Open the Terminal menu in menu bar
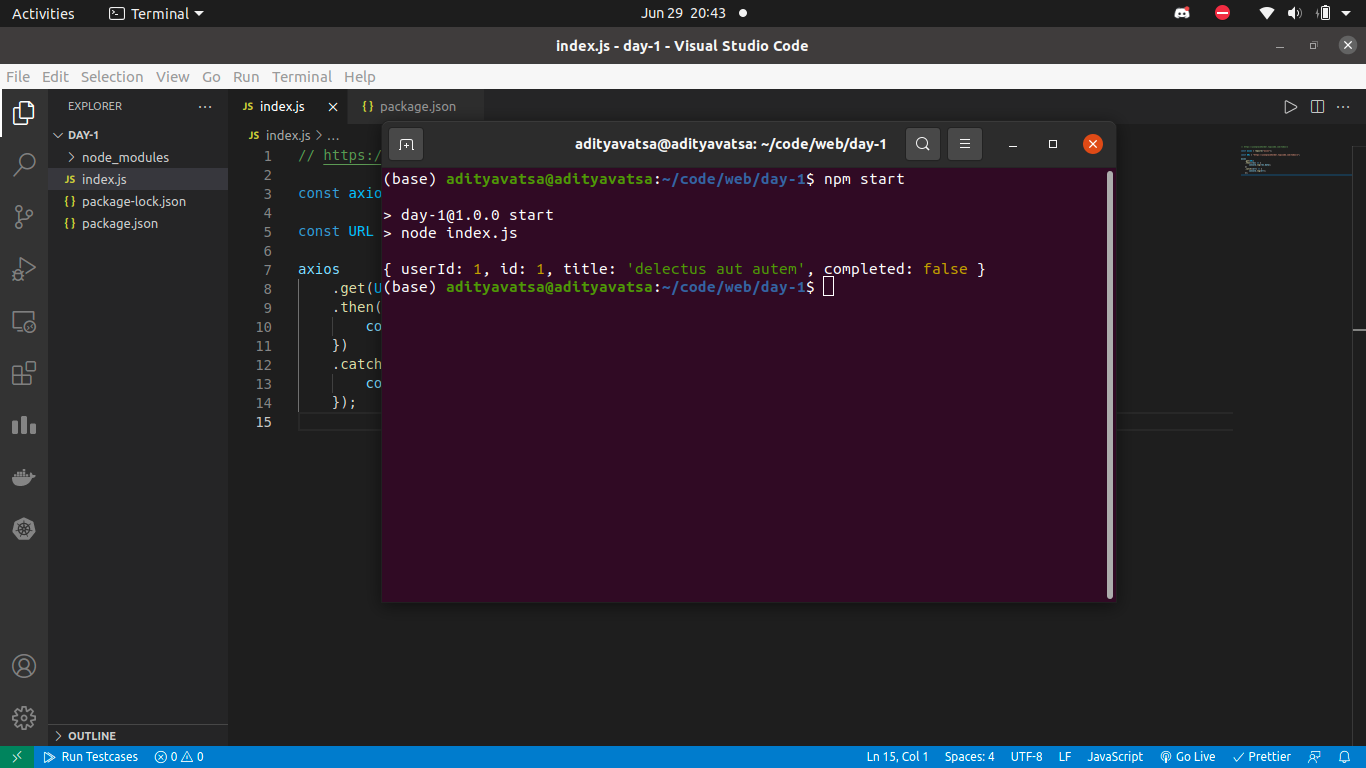Image resolution: width=1366 pixels, height=768 pixels. click(x=302, y=77)
